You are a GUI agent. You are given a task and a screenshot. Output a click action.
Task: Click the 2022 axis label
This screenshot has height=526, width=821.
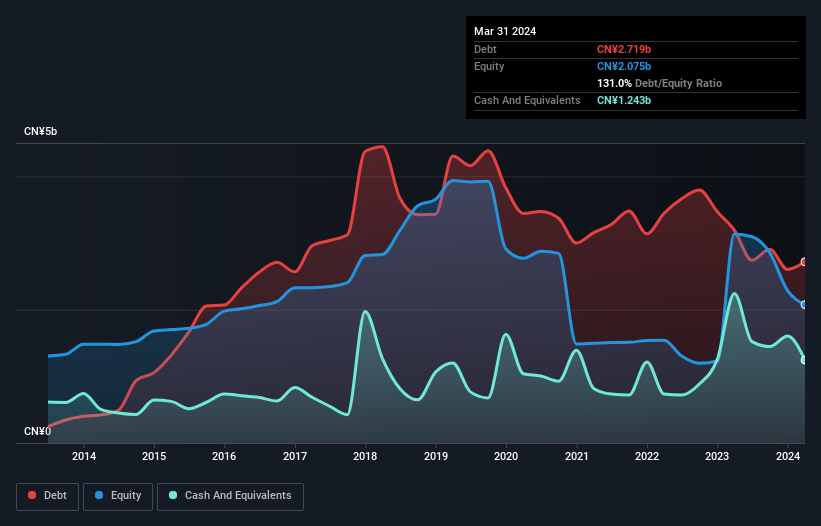647,456
